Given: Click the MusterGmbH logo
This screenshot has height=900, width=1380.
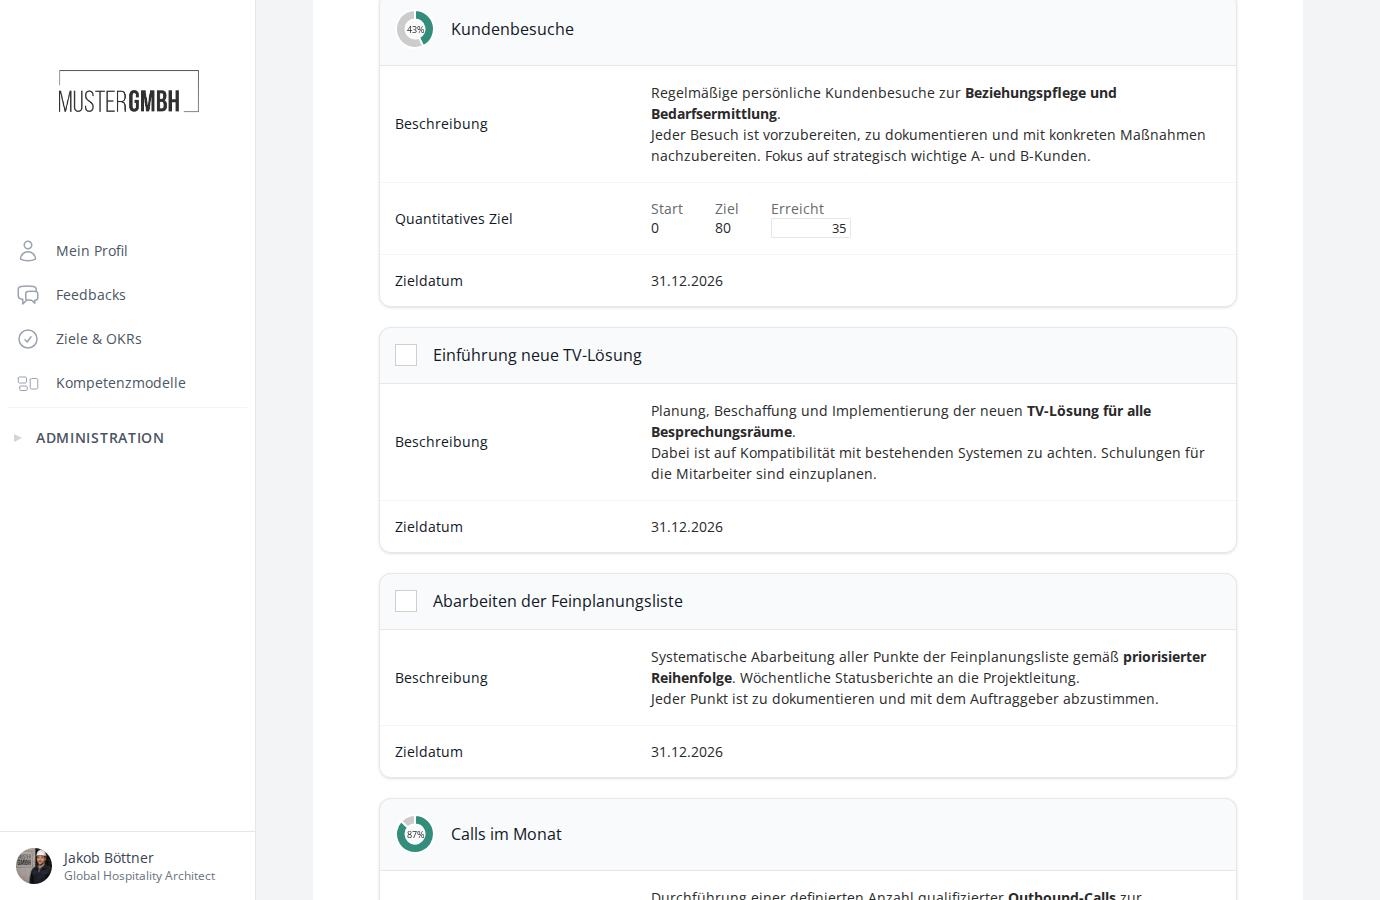Looking at the screenshot, I should [128, 91].
